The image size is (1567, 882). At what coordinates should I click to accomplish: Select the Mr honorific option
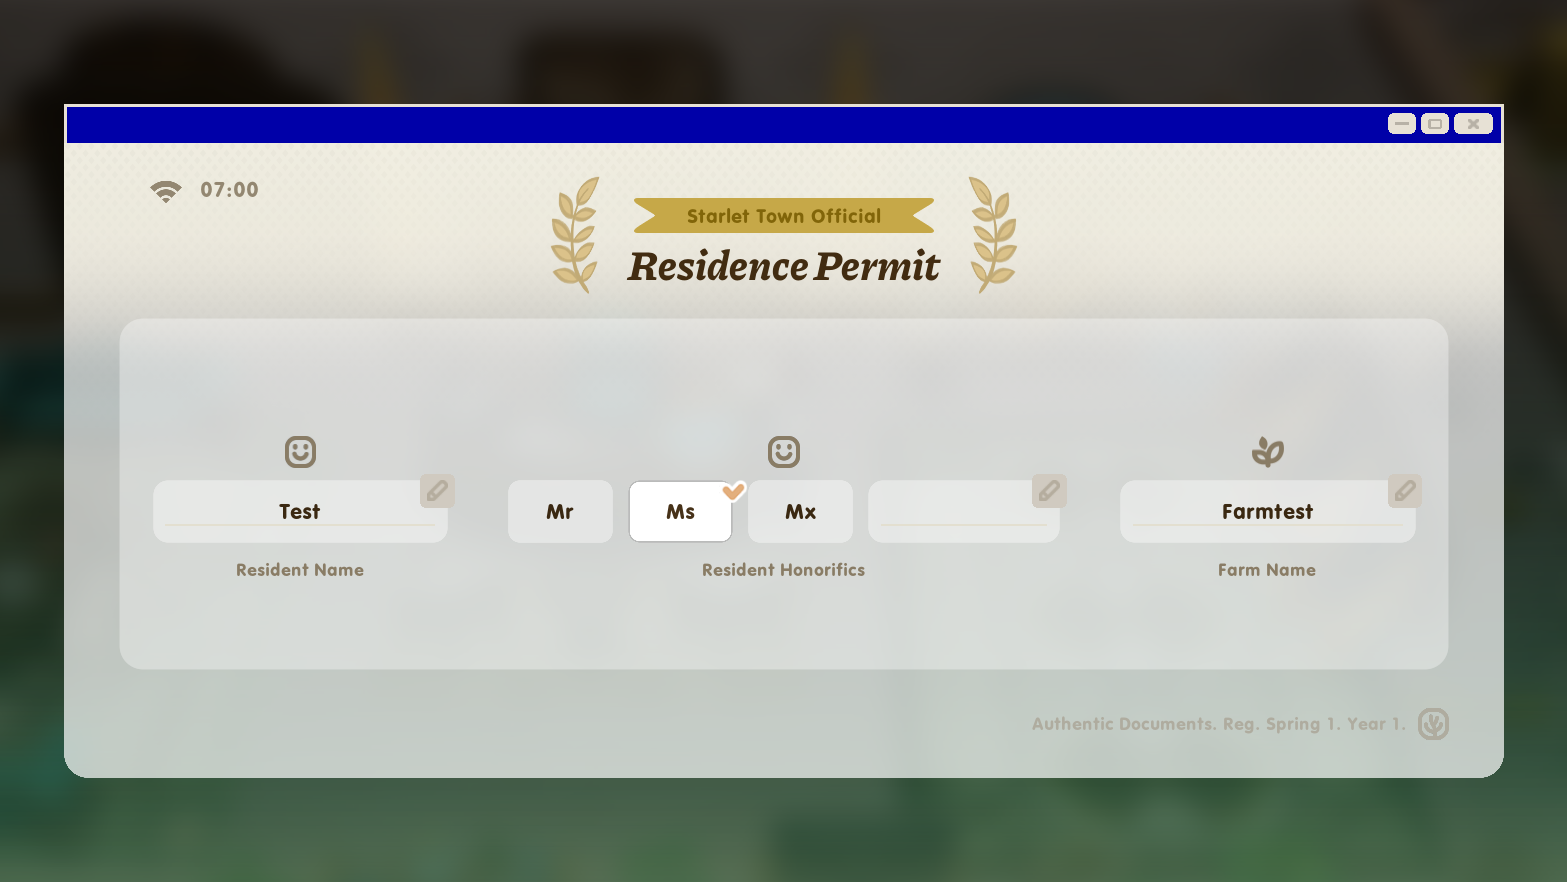[x=560, y=512]
